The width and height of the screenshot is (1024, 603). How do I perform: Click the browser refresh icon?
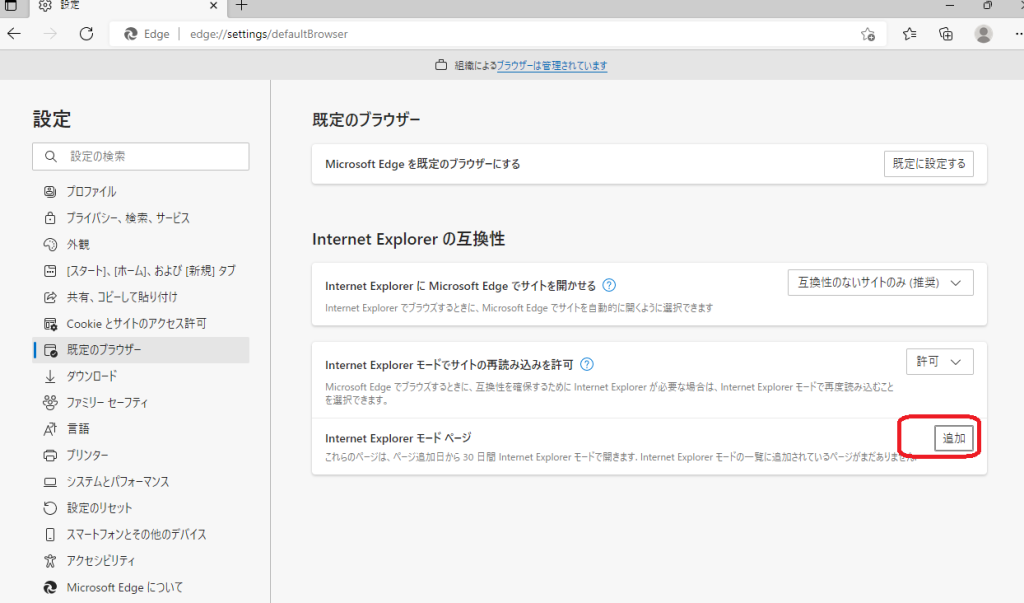coord(86,34)
